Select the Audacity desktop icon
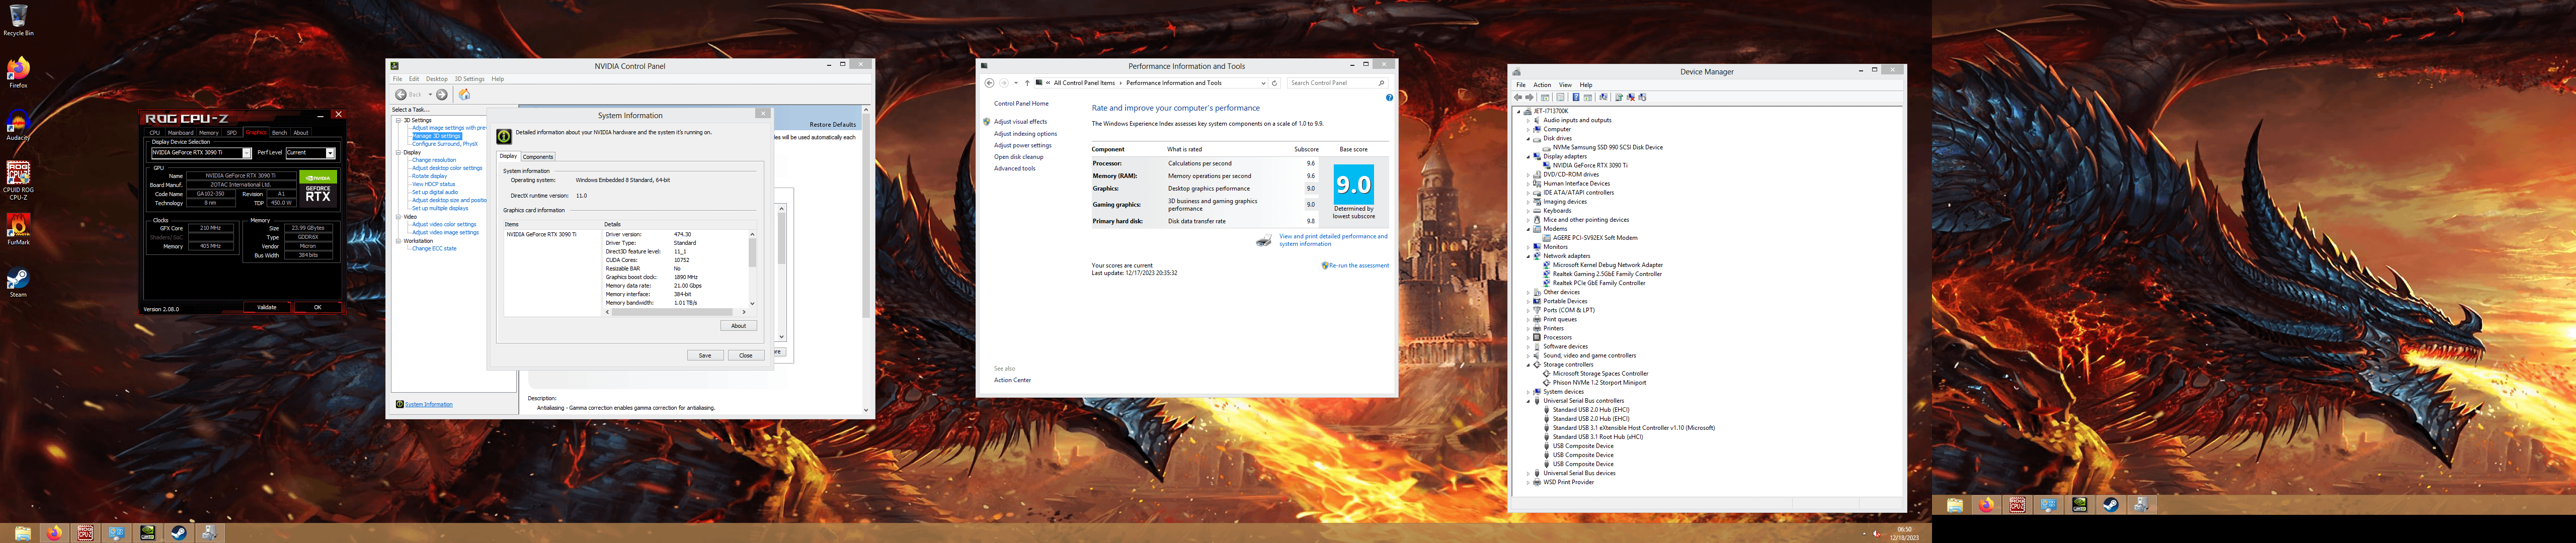Image resolution: width=2576 pixels, height=543 pixels. [x=18, y=125]
